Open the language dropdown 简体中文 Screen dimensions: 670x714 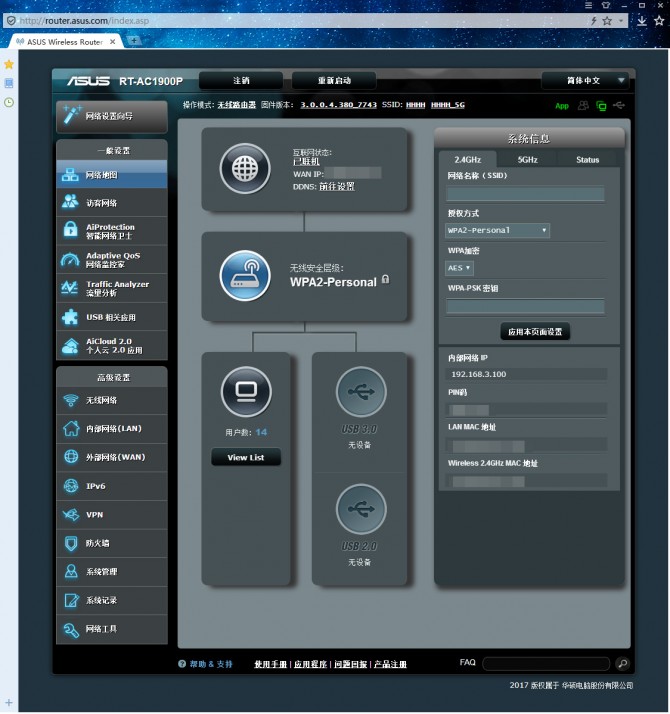pos(585,81)
